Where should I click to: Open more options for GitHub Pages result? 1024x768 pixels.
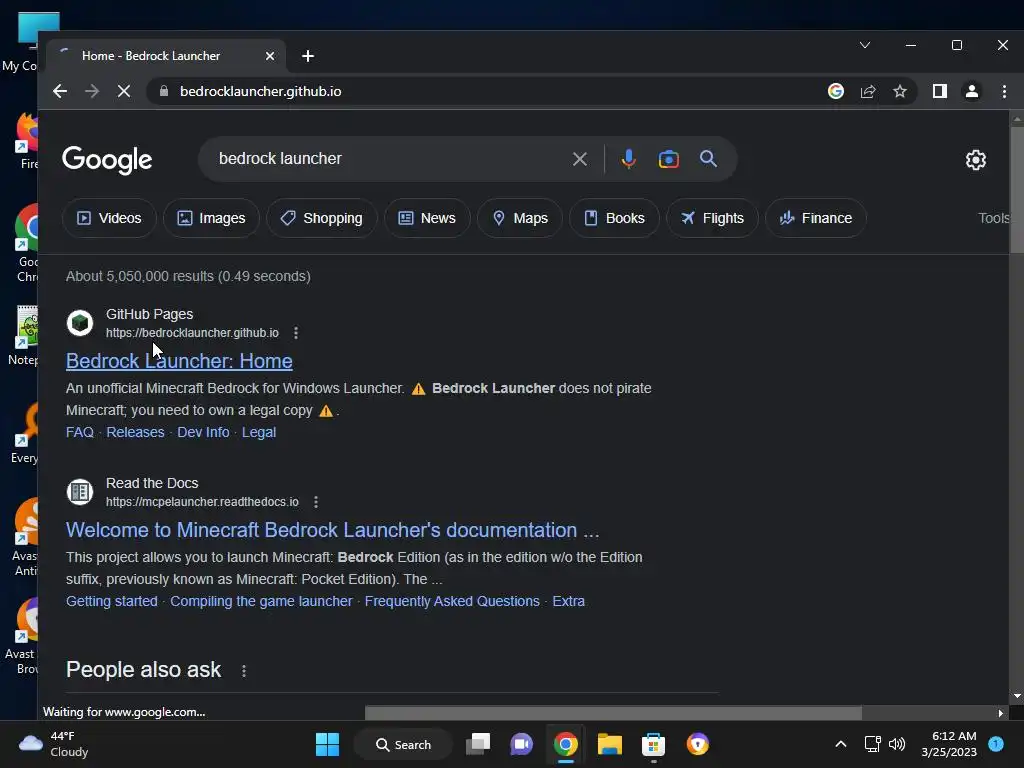(296, 333)
